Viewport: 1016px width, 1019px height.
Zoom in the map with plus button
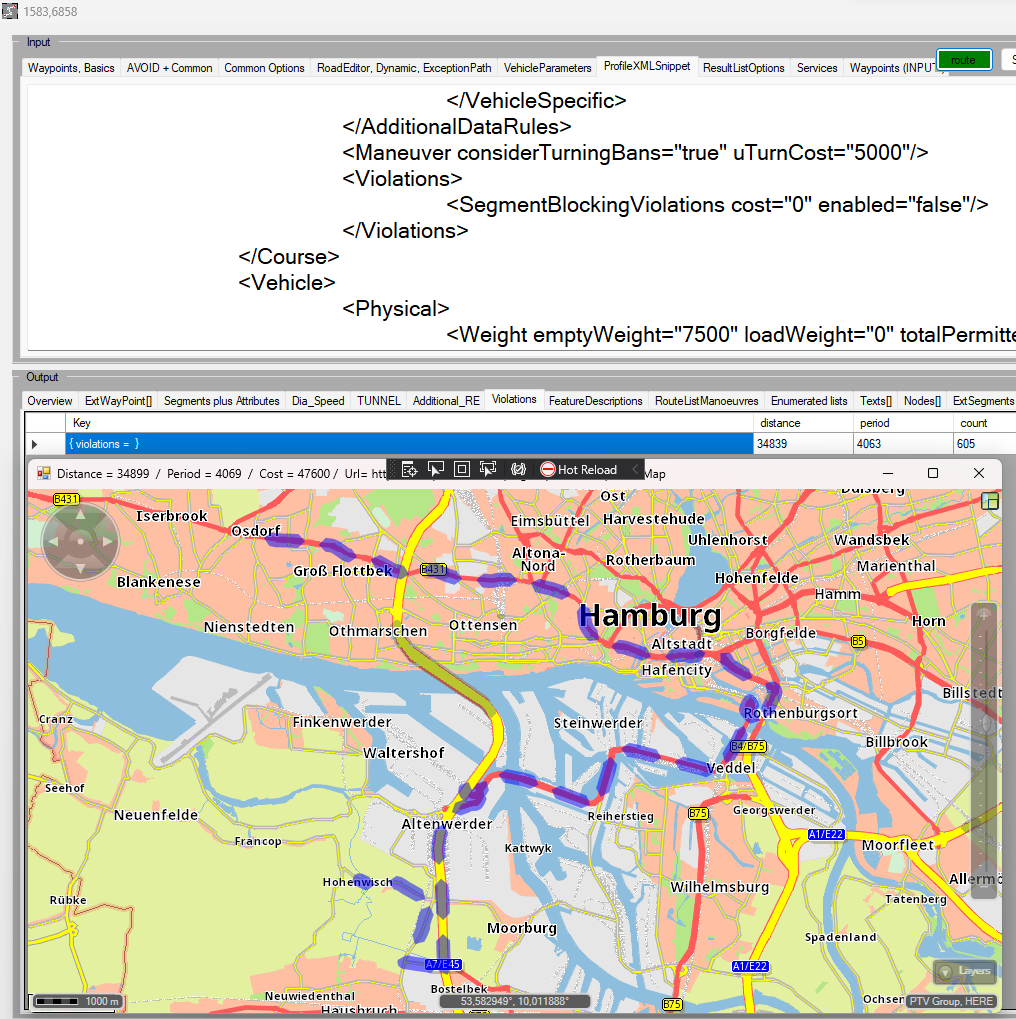pos(983,615)
